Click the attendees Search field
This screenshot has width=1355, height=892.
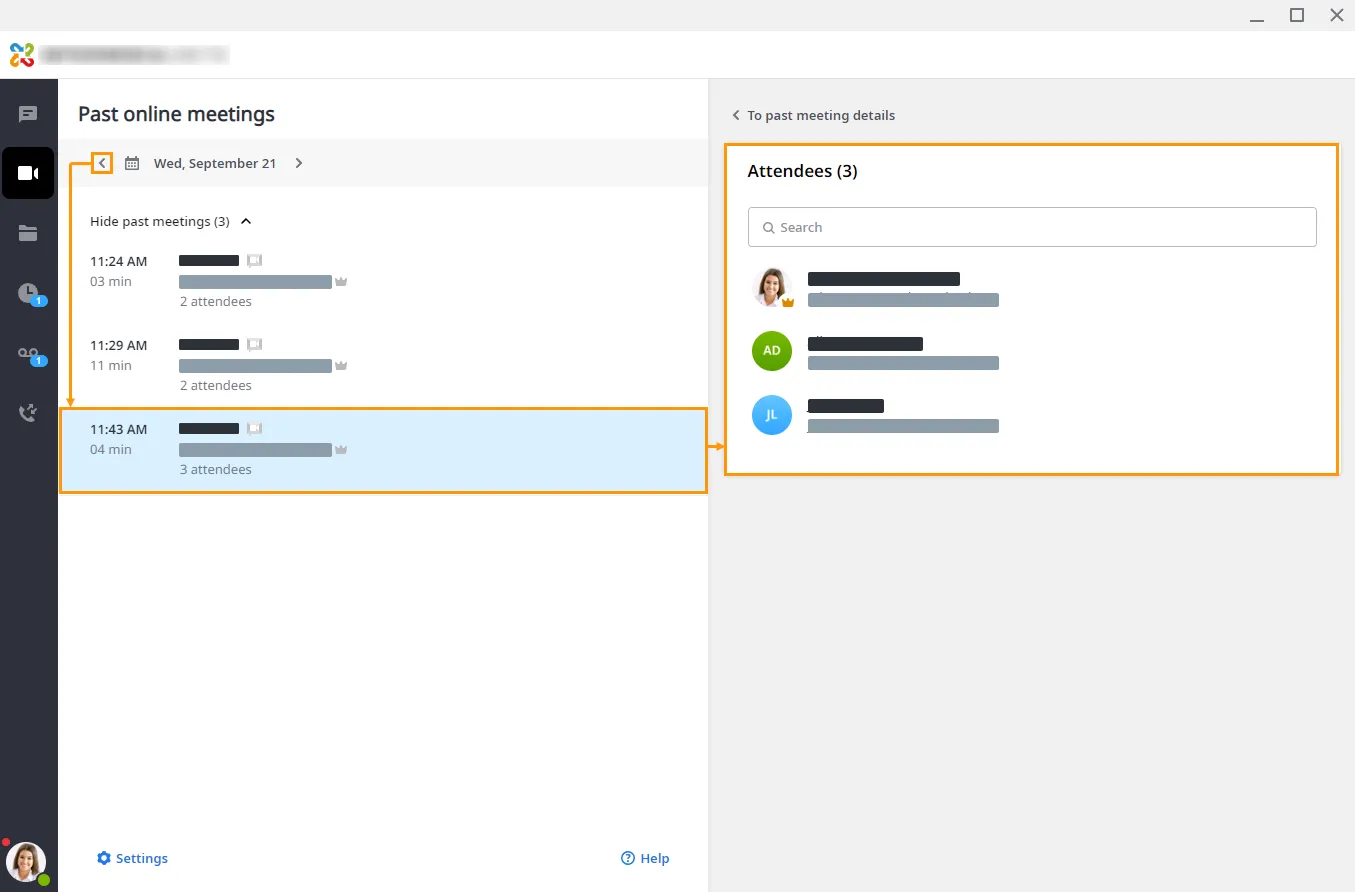[1032, 227]
